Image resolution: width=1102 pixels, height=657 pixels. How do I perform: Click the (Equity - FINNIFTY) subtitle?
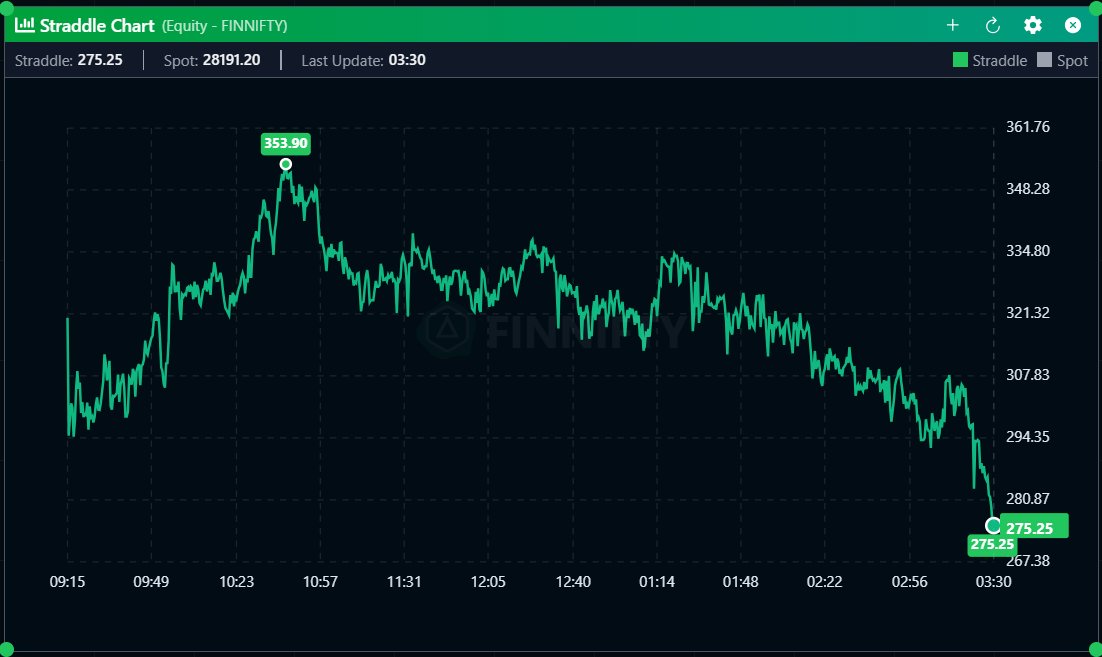(x=224, y=26)
